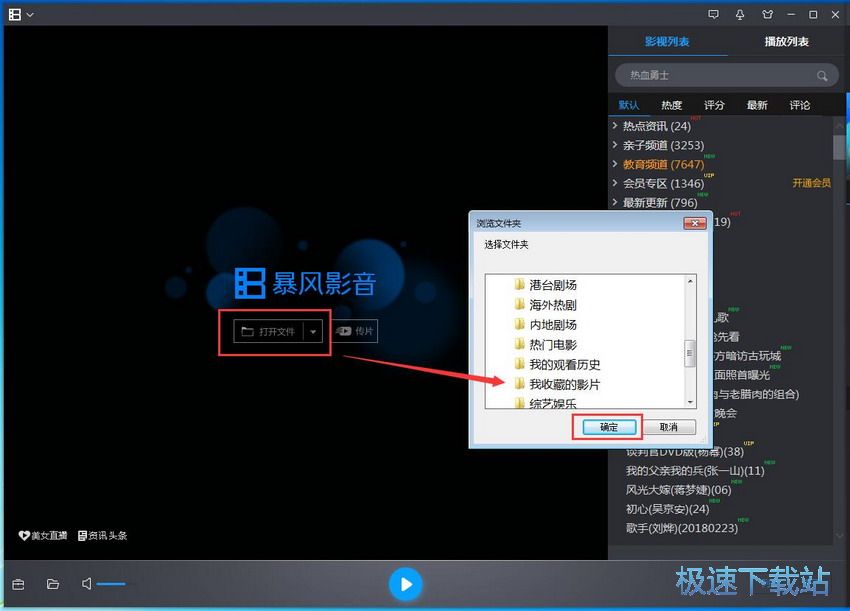
Task: Open 我的父亲我的兵(张一山)(11) entry
Action: [695, 471]
